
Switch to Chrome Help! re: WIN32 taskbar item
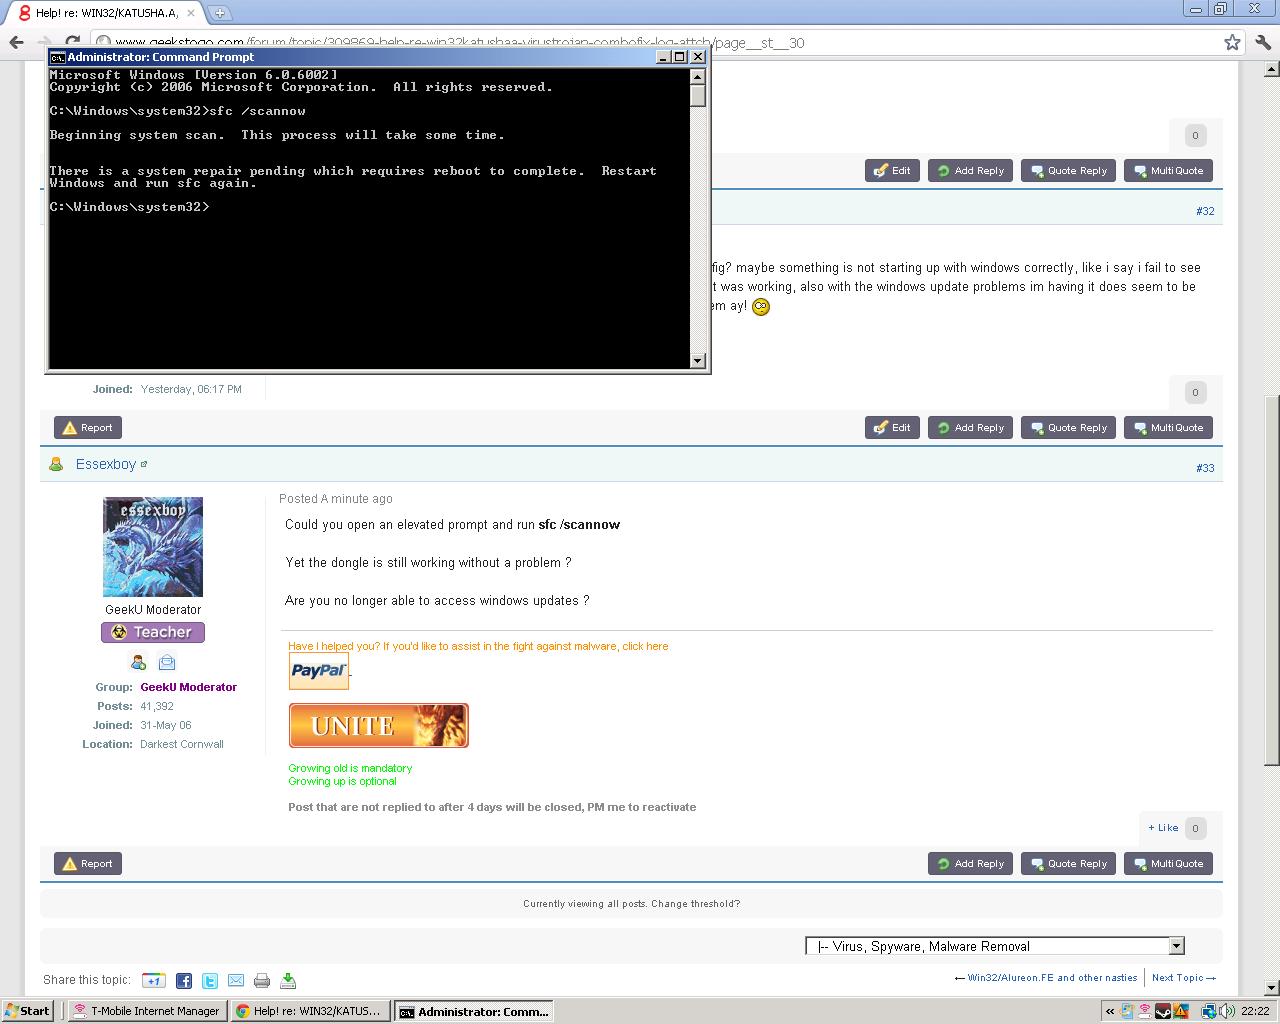click(x=309, y=1011)
